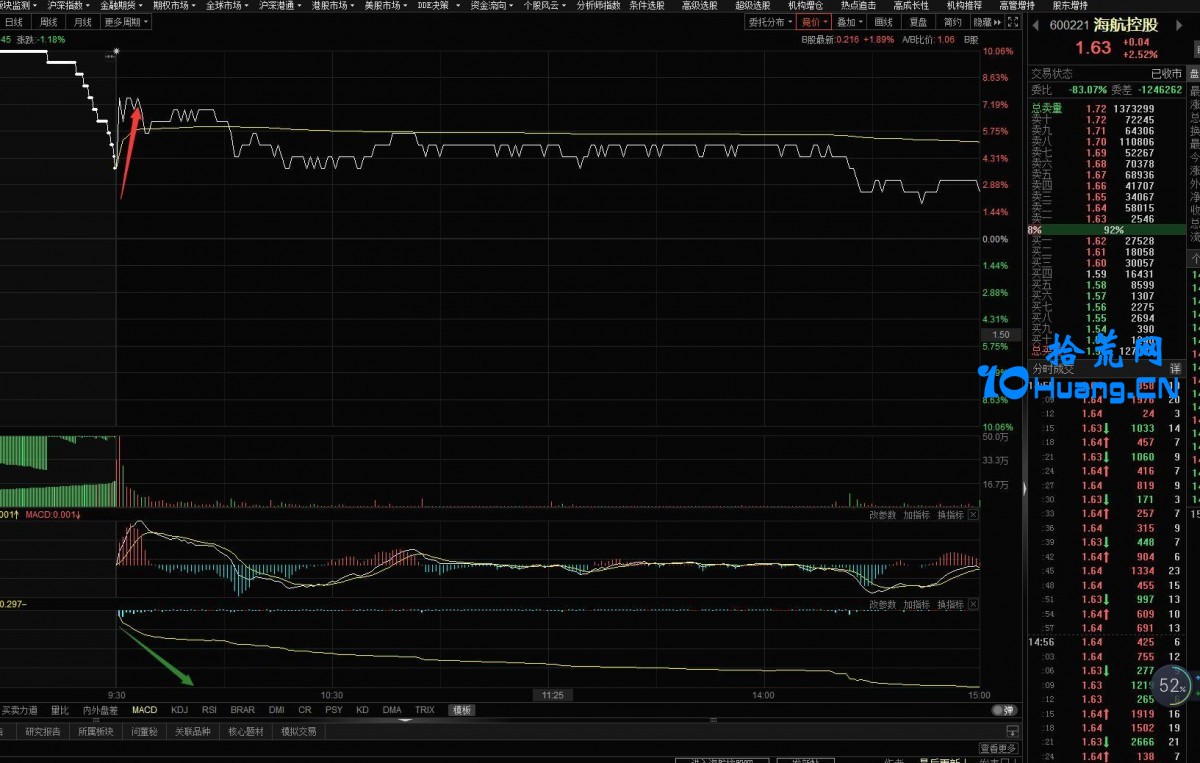Viewport: 1200px width, 763px height.
Task: Switch to 周线 weekly chart
Action: tap(49, 22)
